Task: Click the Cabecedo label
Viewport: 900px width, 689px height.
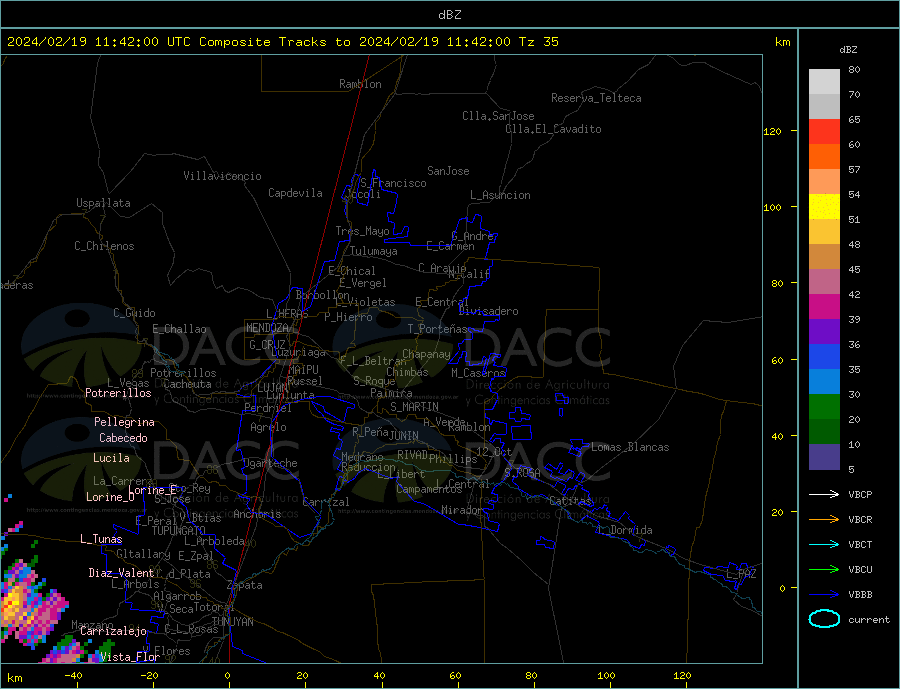Action: [123, 438]
